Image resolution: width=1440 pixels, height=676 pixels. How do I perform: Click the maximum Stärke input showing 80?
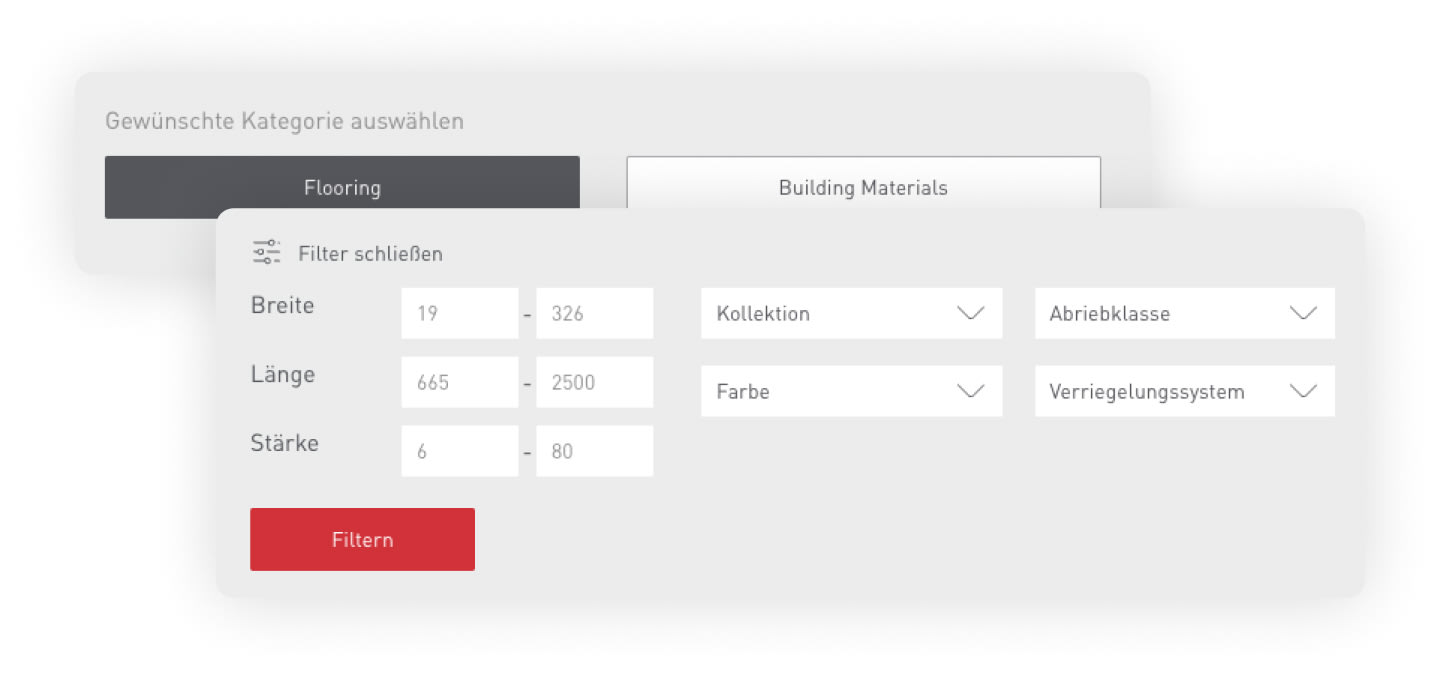[x=594, y=450]
